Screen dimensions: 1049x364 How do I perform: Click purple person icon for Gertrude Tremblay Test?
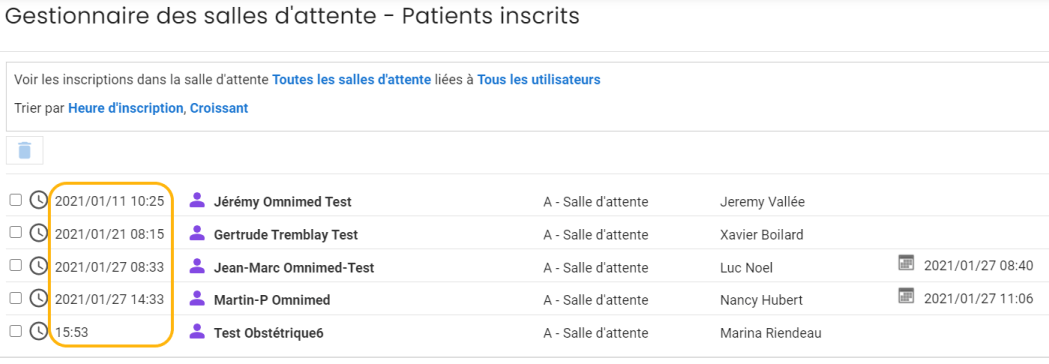point(197,233)
